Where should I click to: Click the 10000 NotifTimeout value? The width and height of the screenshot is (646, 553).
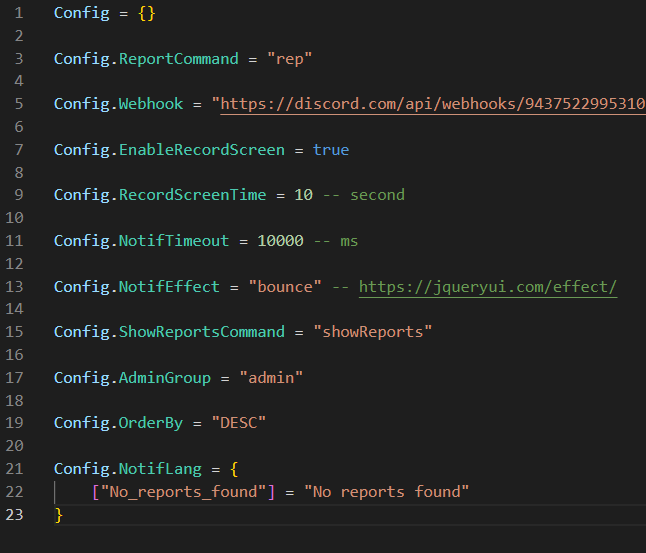tap(281, 241)
